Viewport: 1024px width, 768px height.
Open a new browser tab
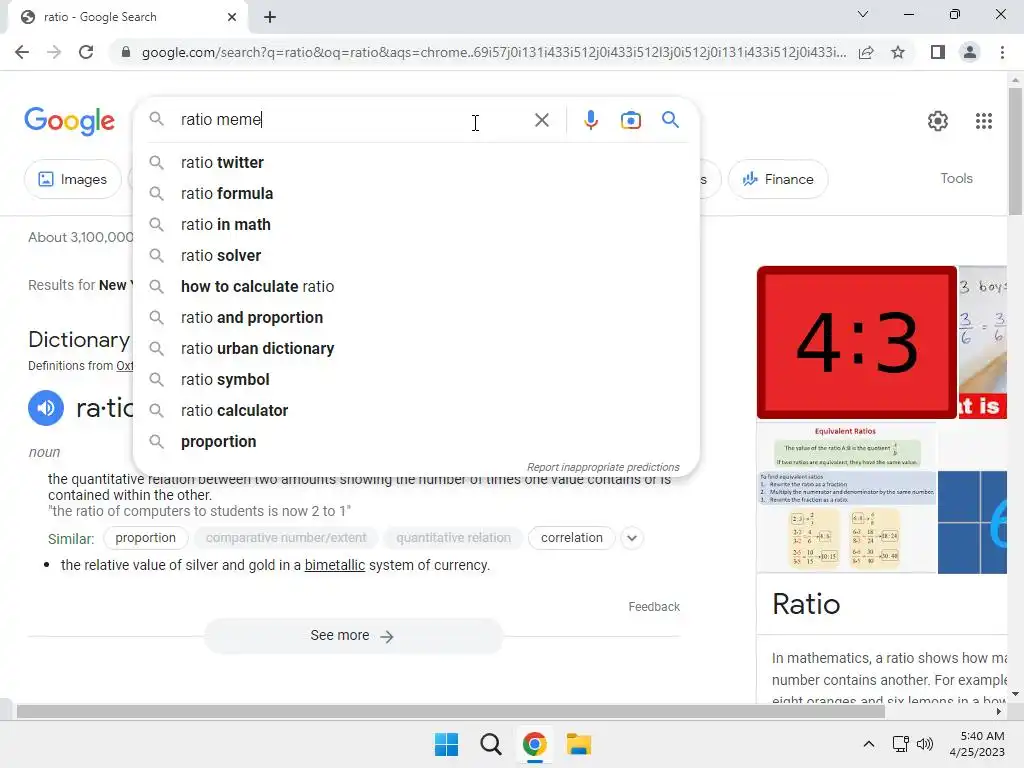tap(270, 17)
